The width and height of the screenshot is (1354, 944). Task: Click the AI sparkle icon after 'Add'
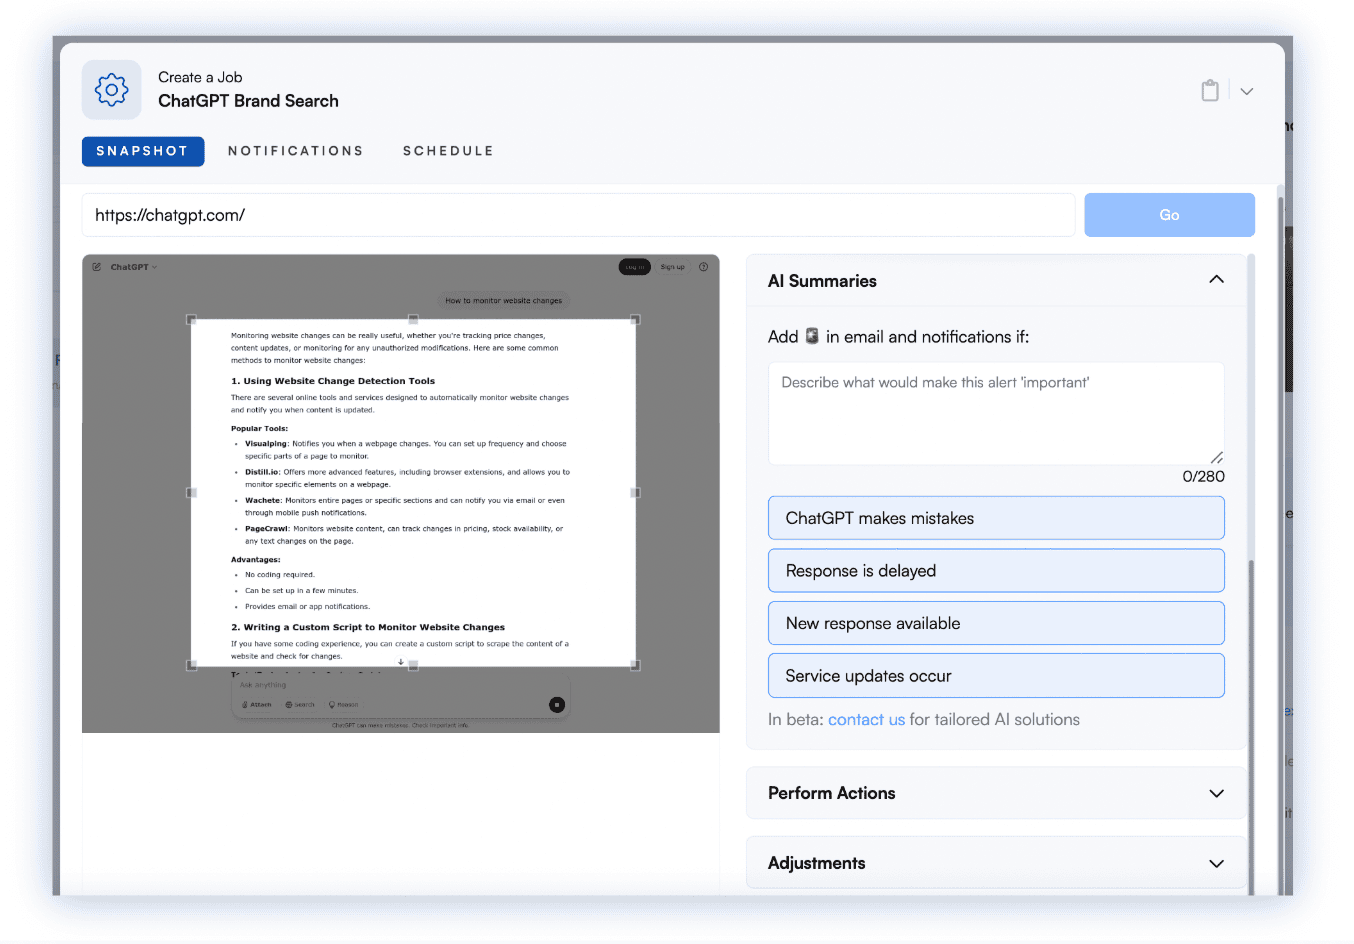click(812, 336)
